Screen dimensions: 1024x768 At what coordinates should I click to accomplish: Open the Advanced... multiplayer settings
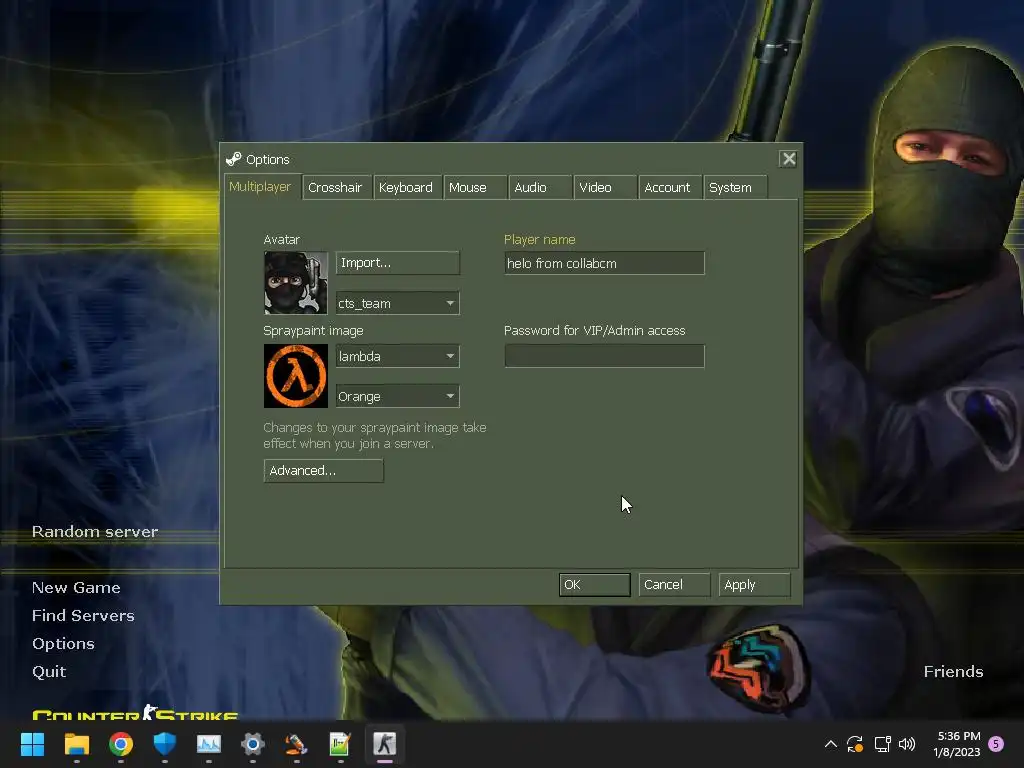(x=323, y=470)
